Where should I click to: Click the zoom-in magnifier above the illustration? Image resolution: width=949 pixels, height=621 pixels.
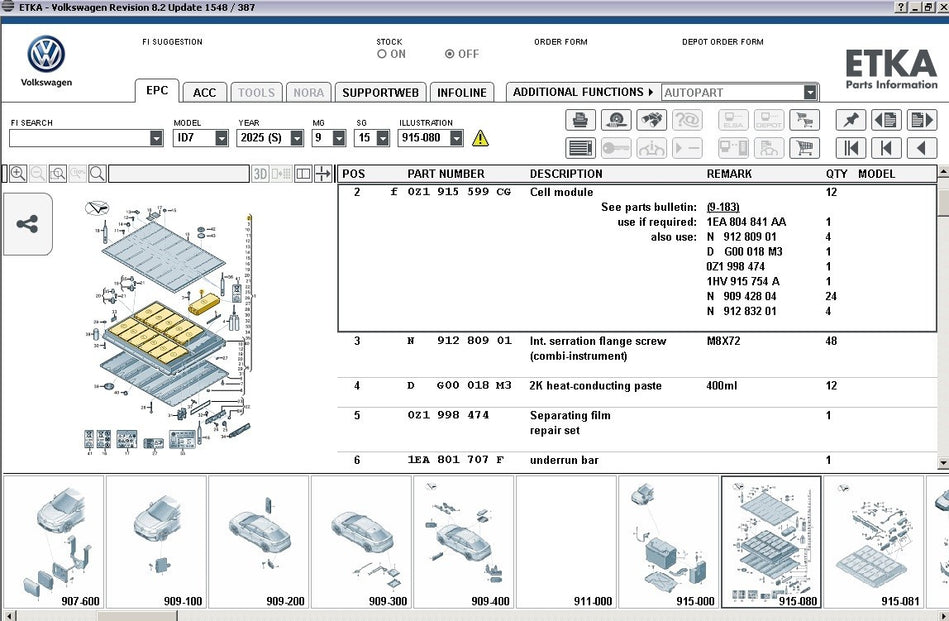(x=17, y=173)
